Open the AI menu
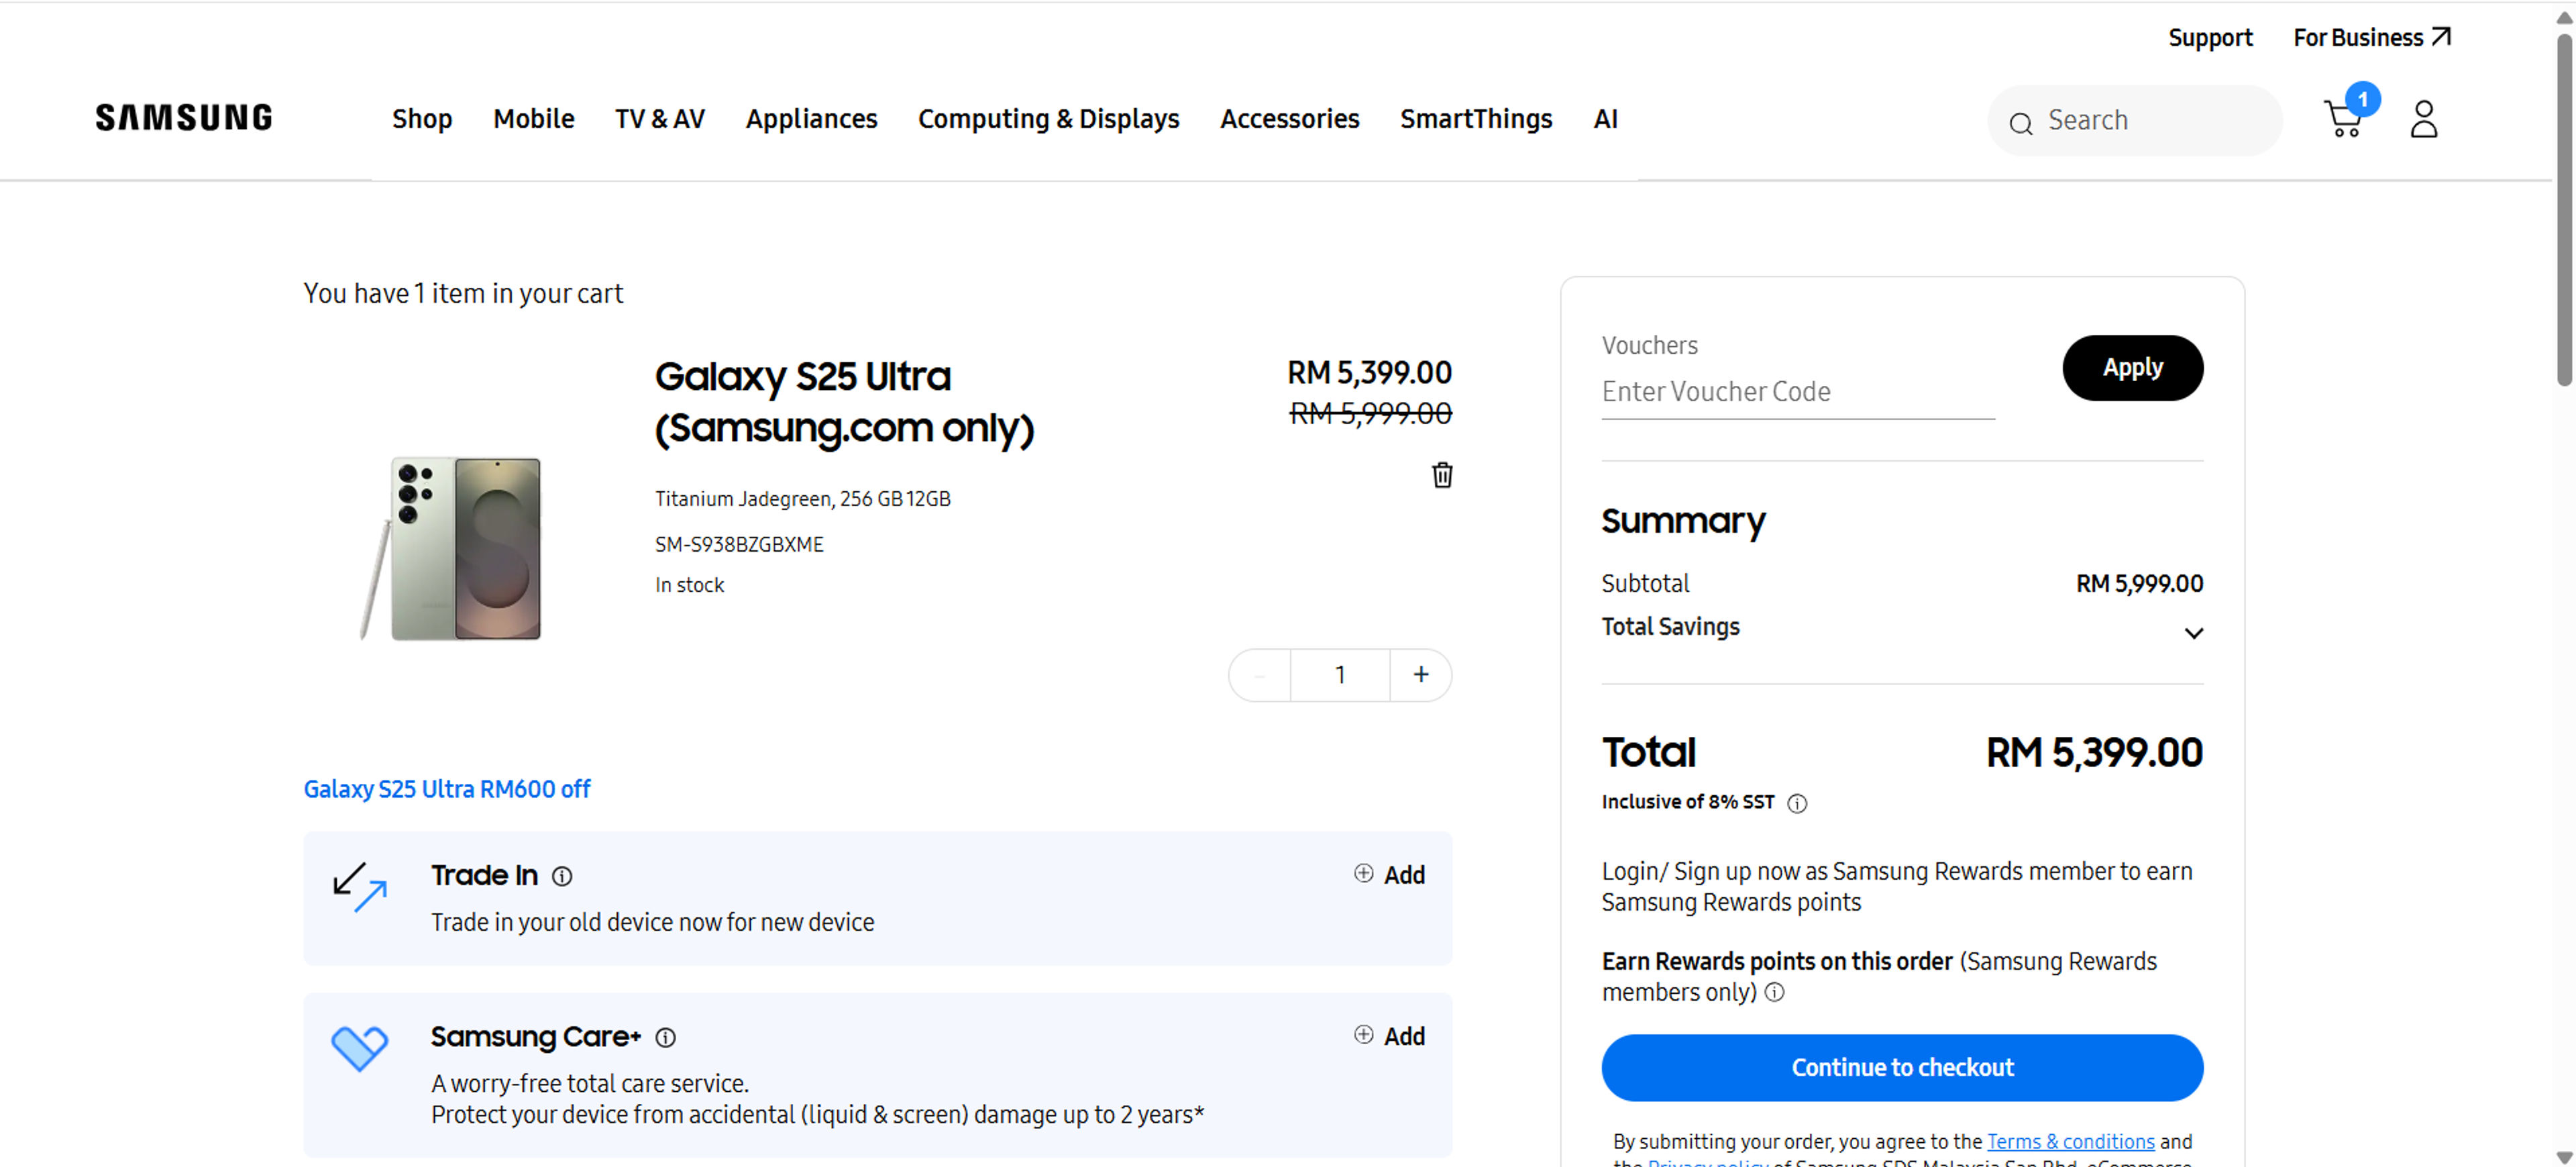The image size is (2576, 1167). click(x=1605, y=119)
